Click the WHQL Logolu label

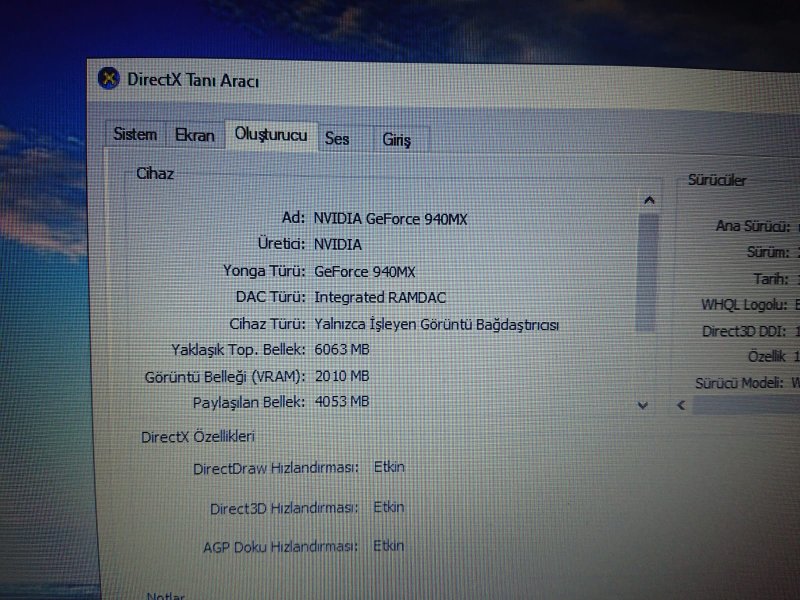(x=744, y=305)
